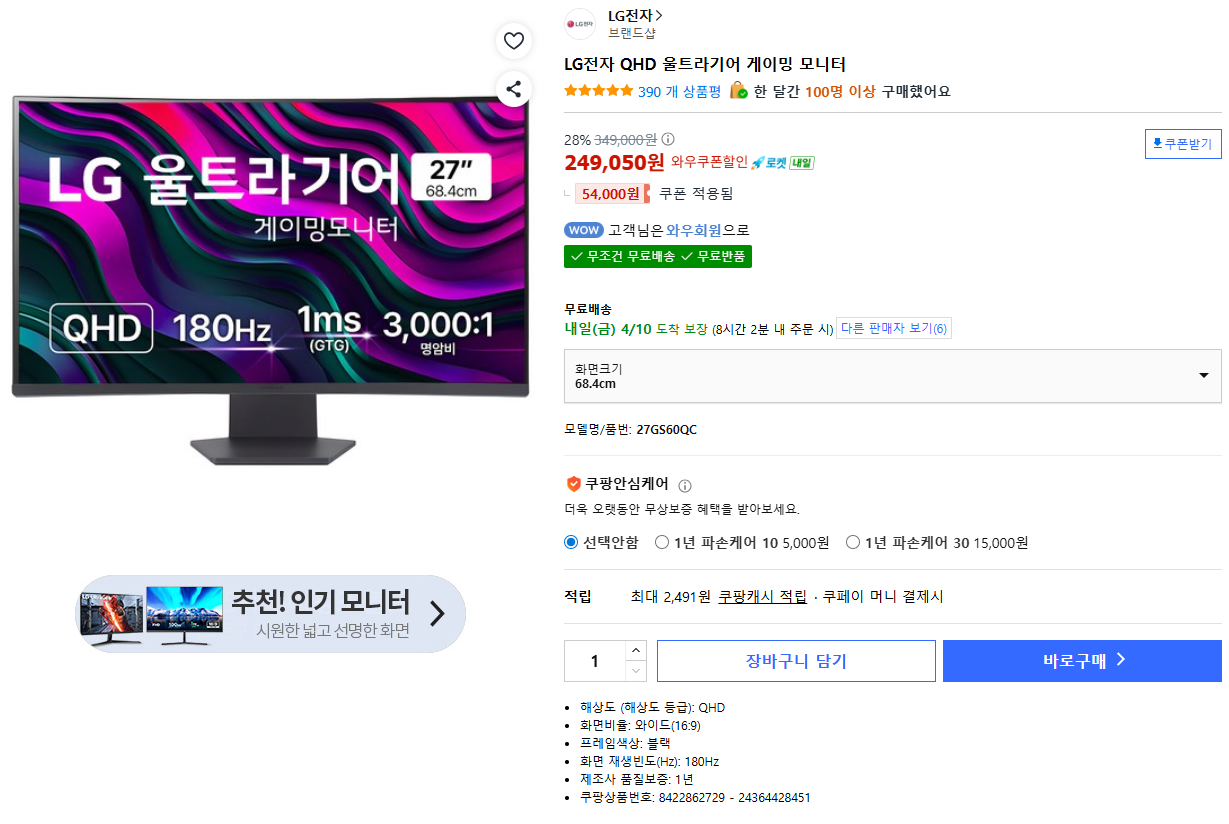This screenshot has height=824, width=1229.
Task: Select 1년 파손케어 10 5,000원 option
Action: (x=662, y=543)
